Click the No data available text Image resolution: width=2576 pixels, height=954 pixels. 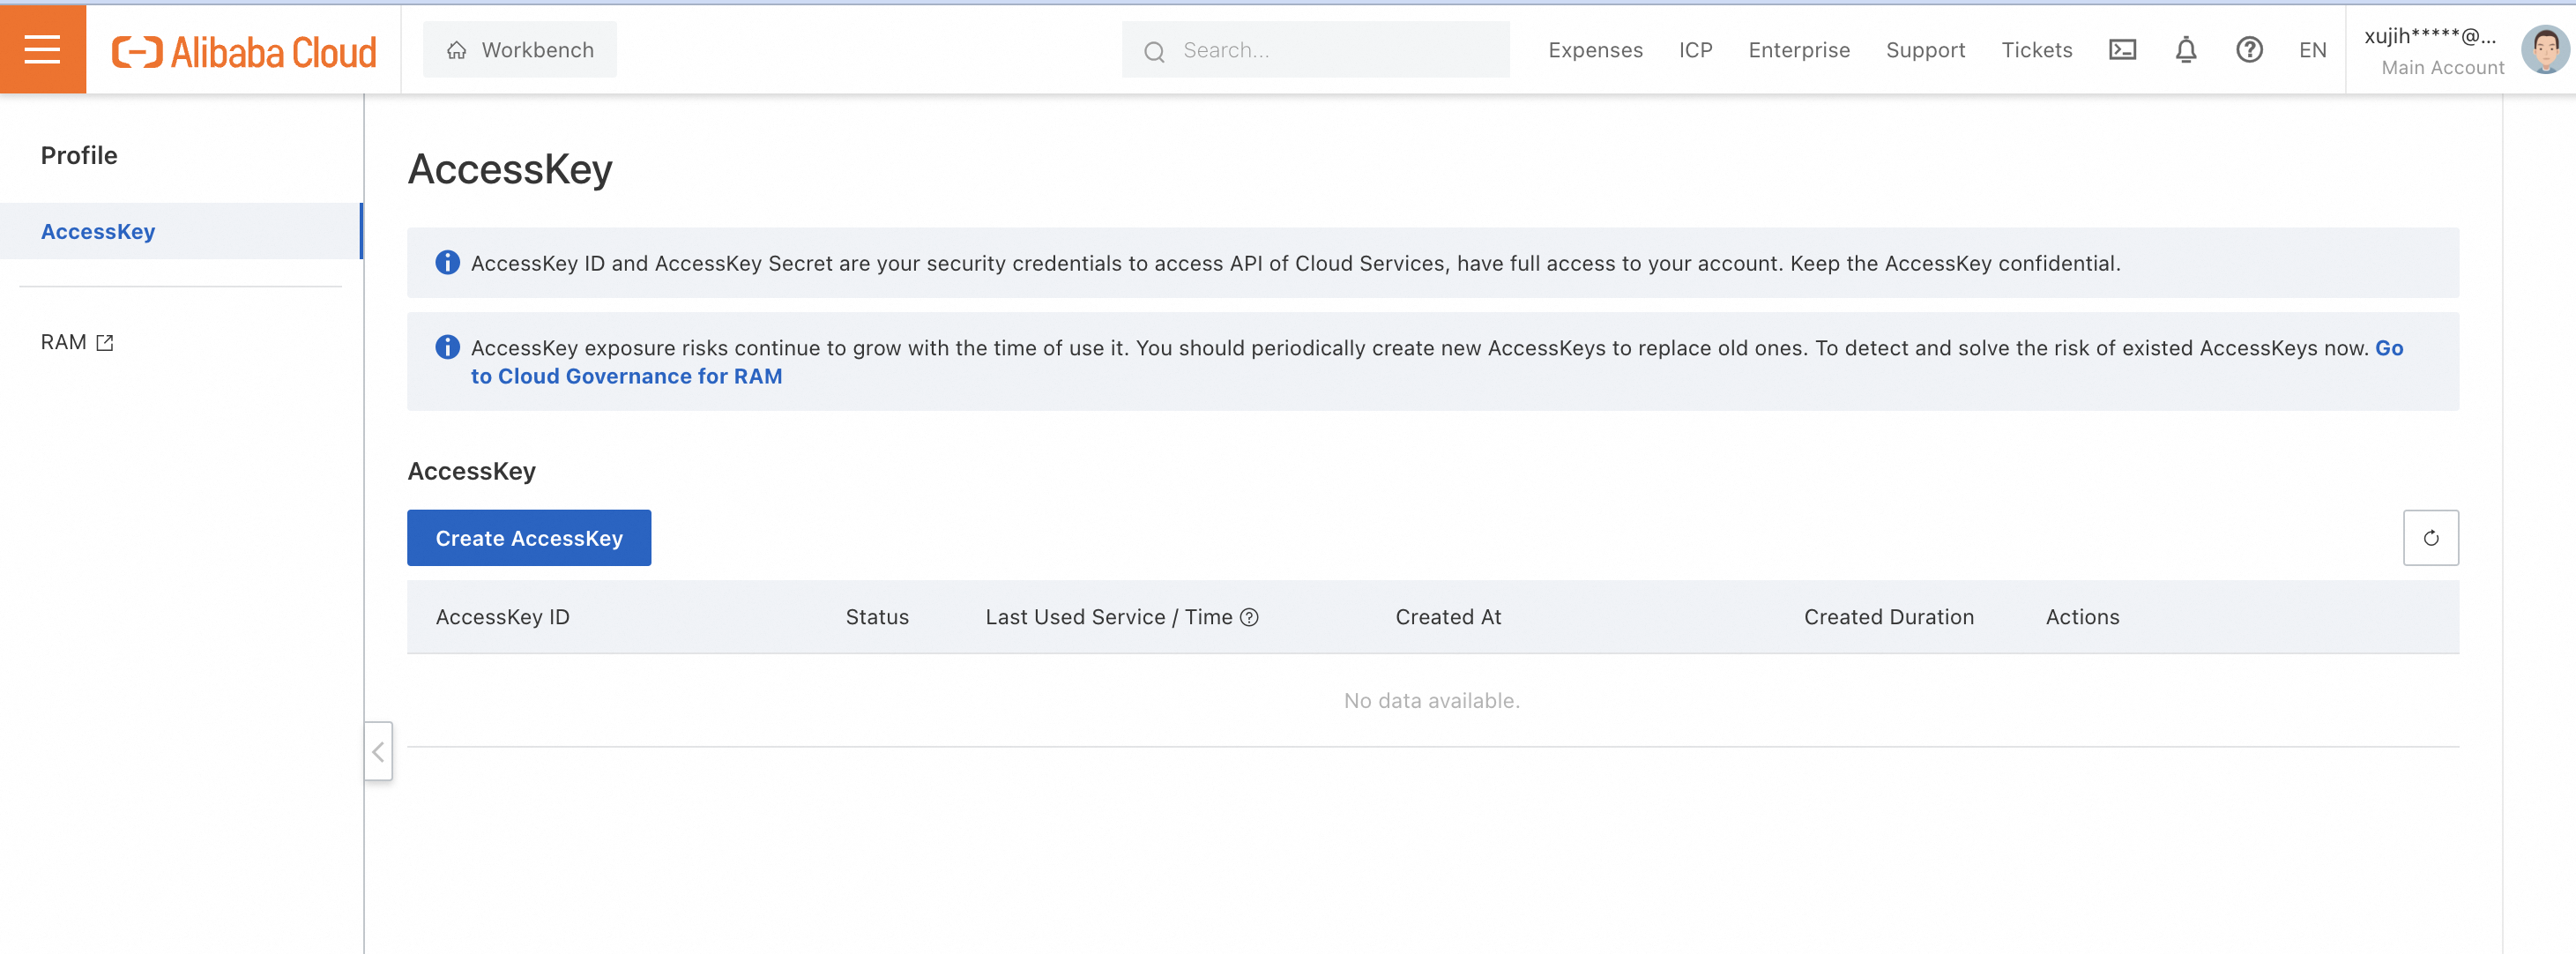click(1431, 700)
